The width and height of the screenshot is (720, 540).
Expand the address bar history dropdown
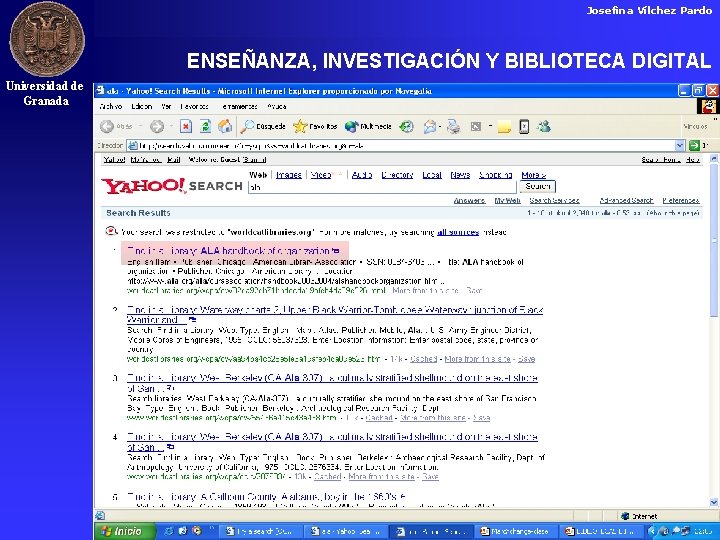coord(680,146)
